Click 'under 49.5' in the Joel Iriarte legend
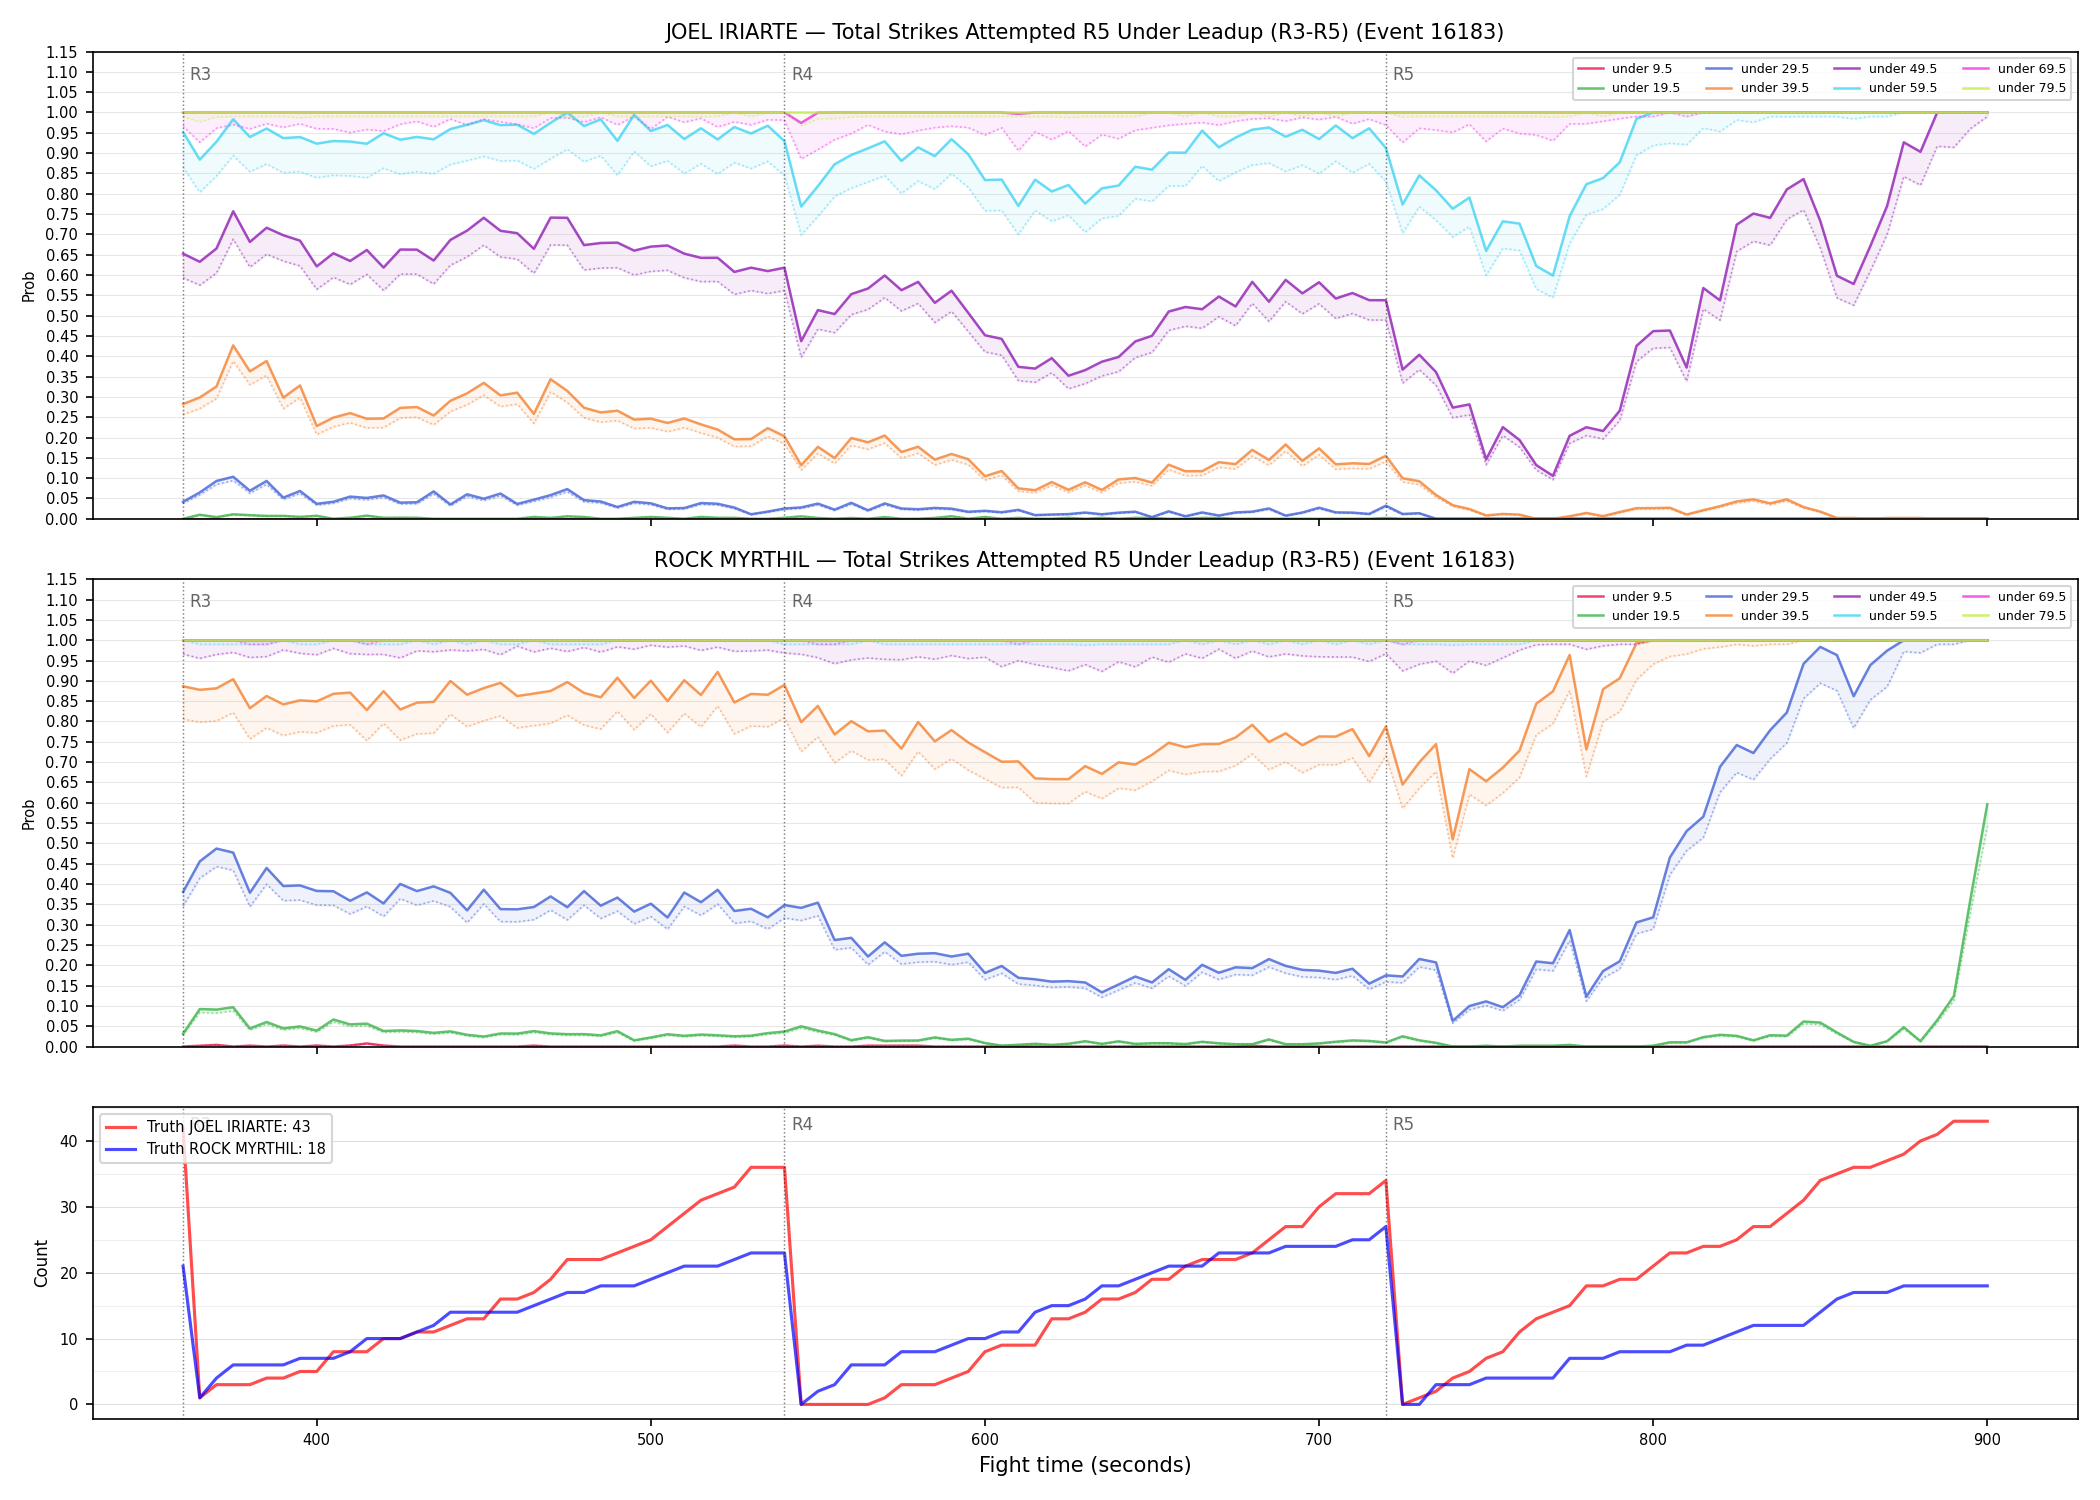The height and width of the screenshot is (1500, 2100). pyautogui.click(x=1886, y=69)
